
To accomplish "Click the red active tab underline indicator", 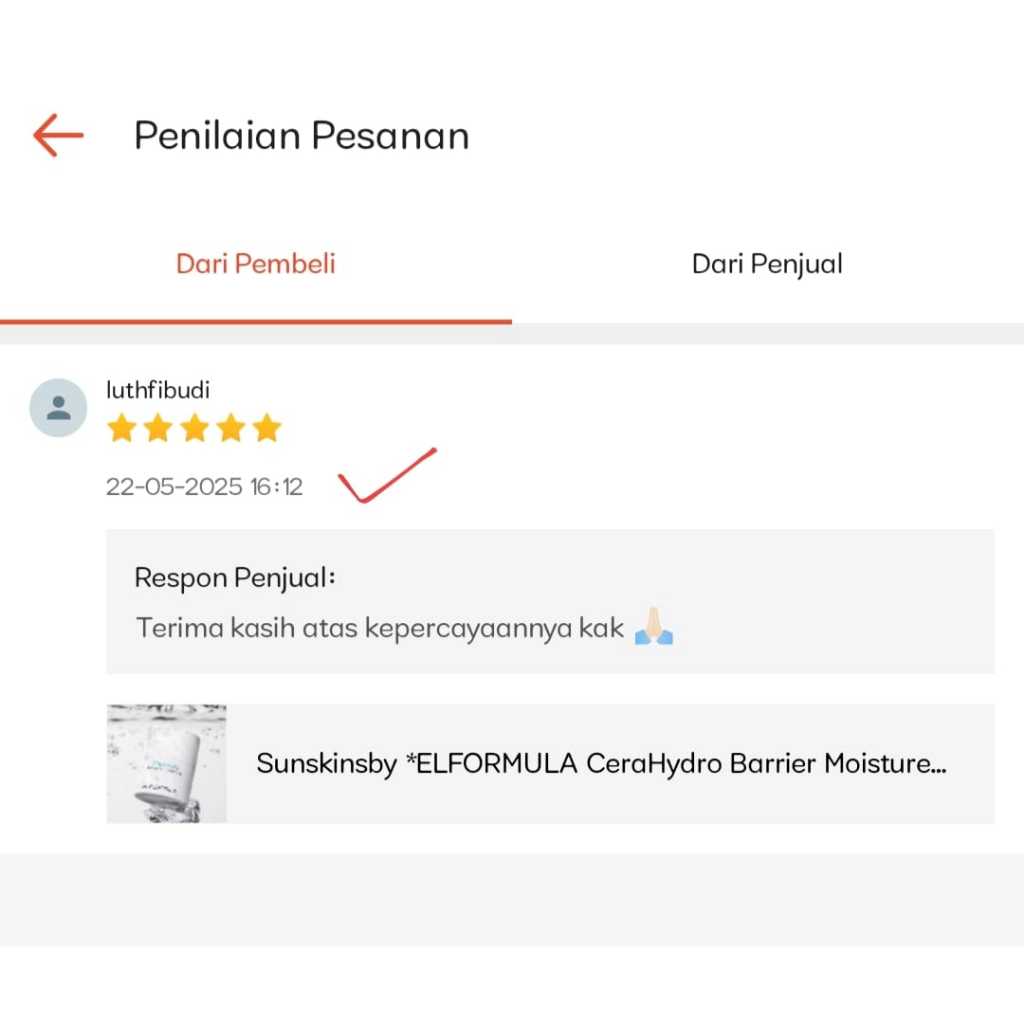I will click(x=256, y=321).
